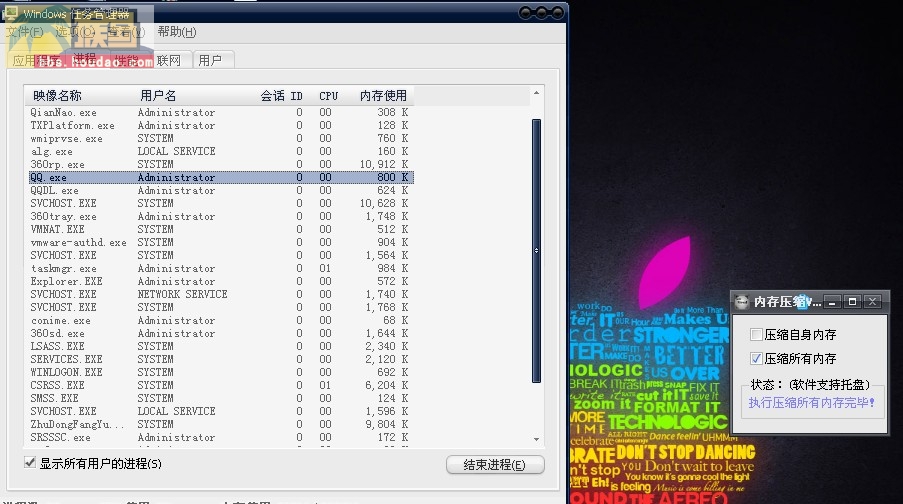Click the Task Manager title bar icon

10,13
